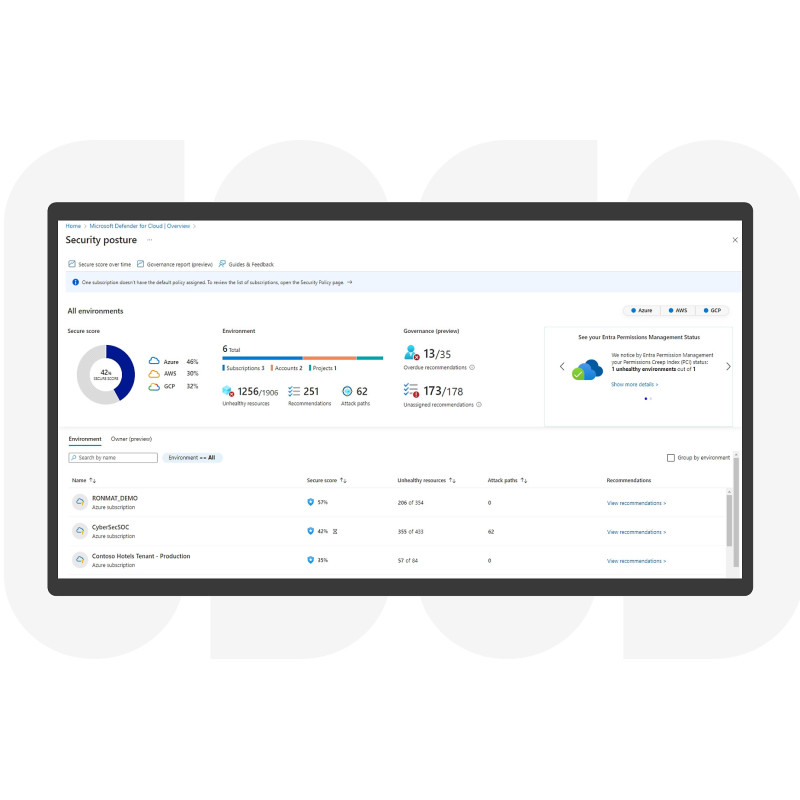Open Secure score over time chart icon

72,264
